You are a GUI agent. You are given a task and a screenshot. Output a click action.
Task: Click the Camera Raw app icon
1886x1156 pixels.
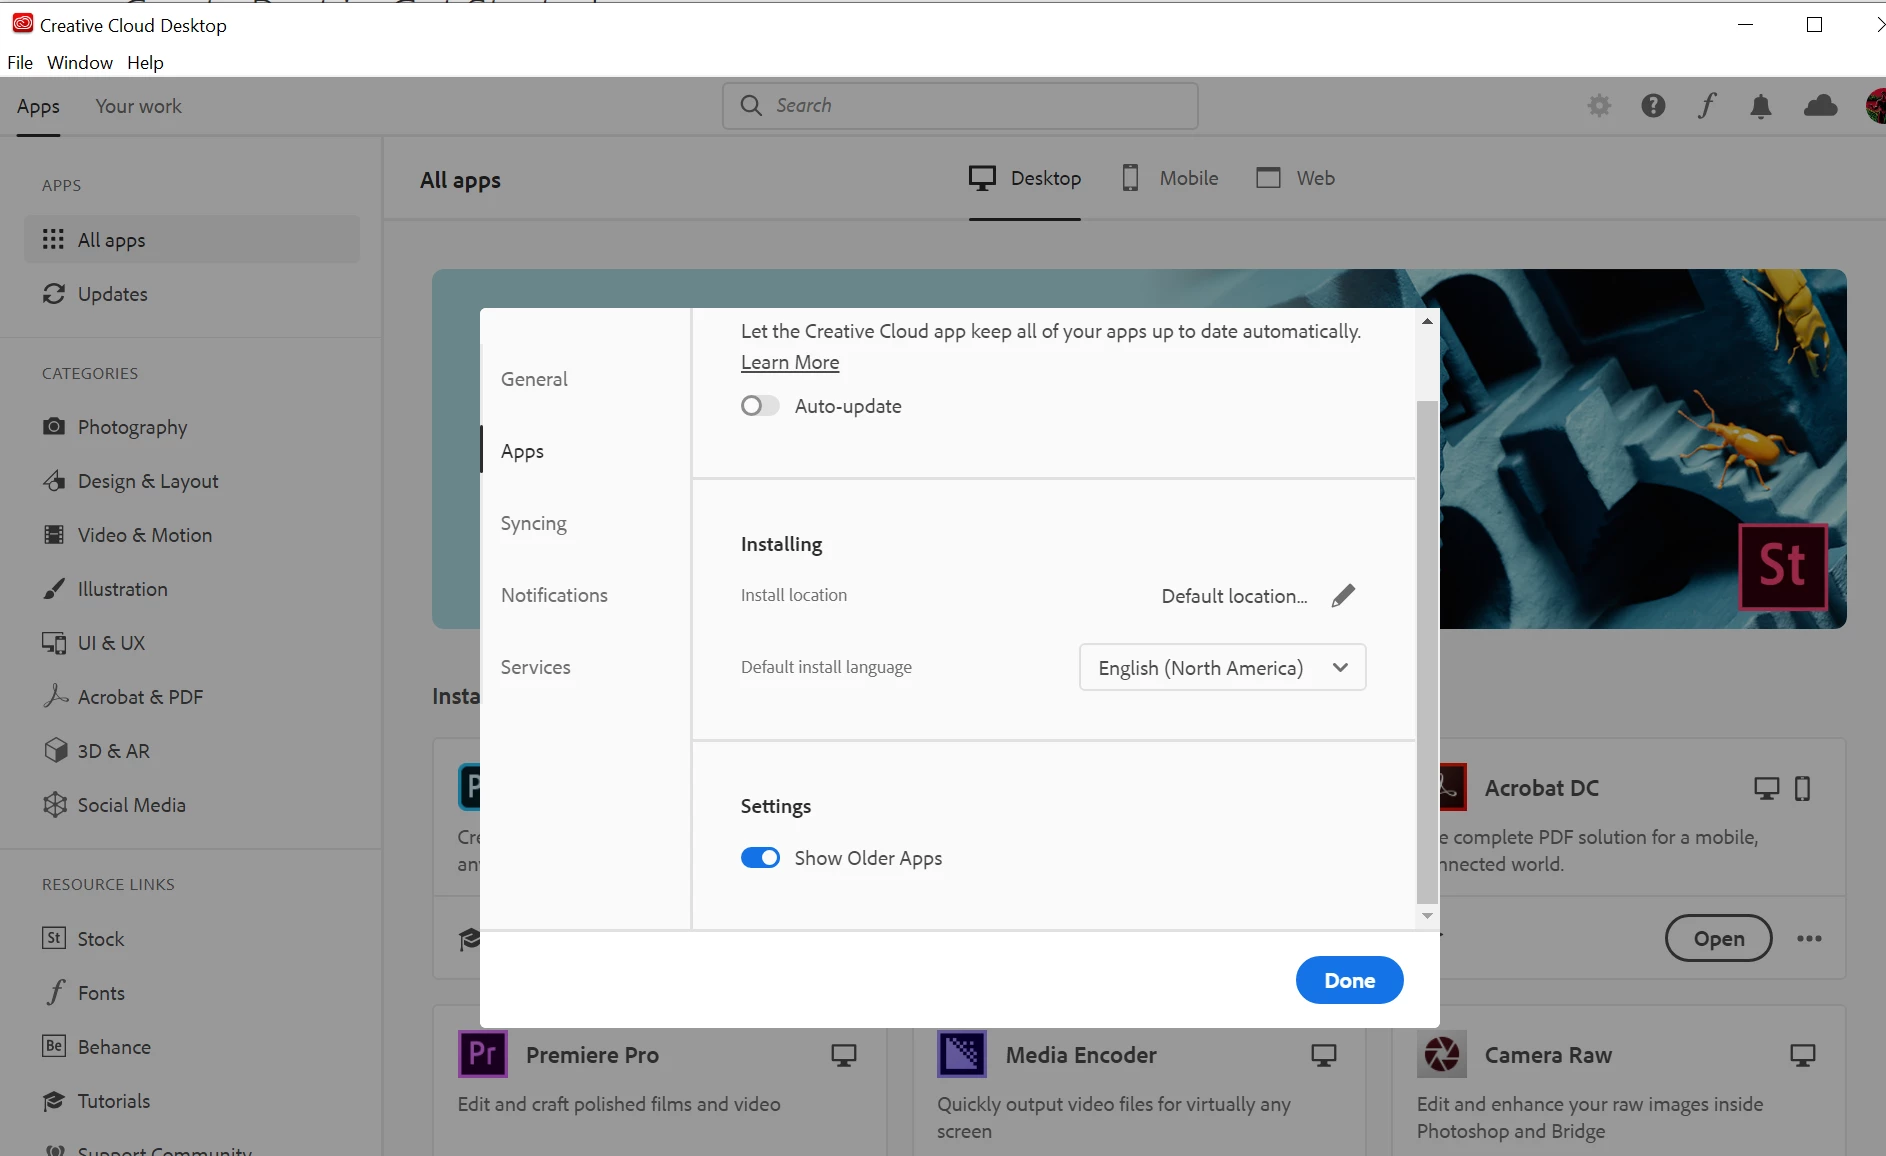tap(1441, 1054)
